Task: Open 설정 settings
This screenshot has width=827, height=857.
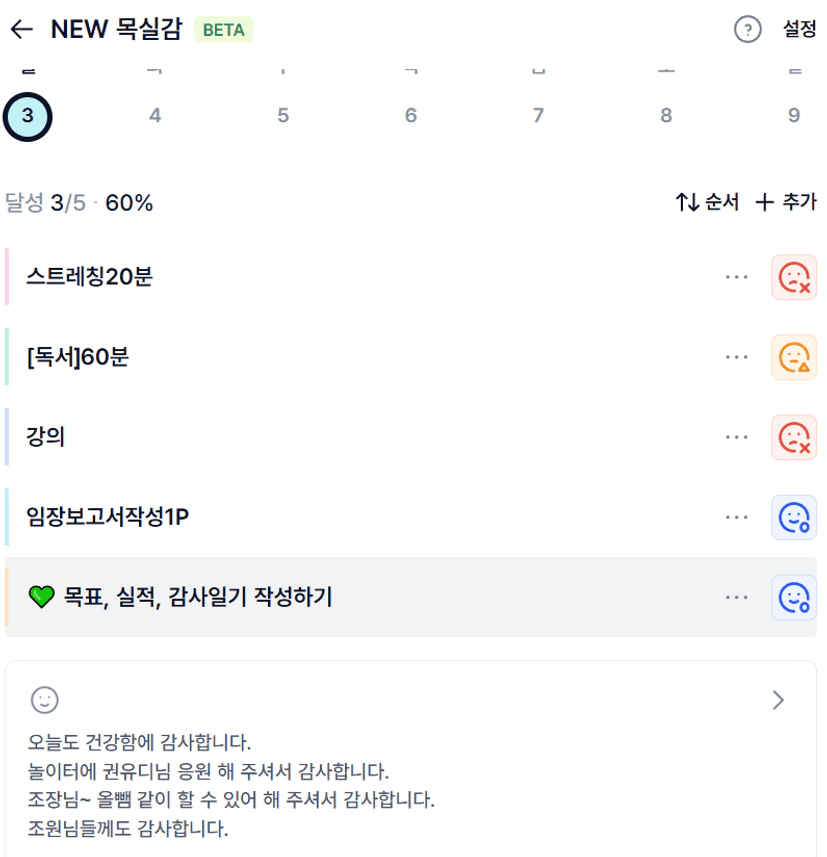Action: pyautogui.click(x=799, y=30)
